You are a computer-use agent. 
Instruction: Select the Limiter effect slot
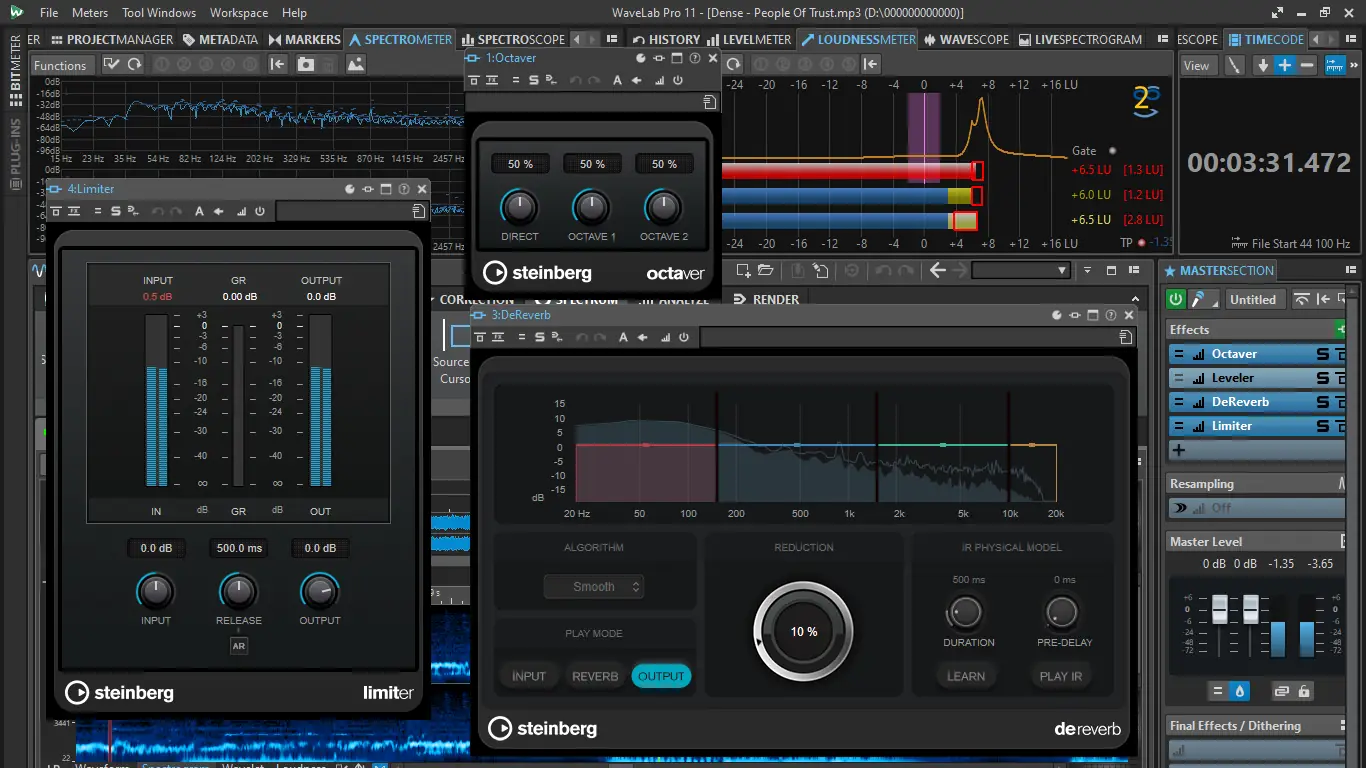click(x=1256, y=426)
